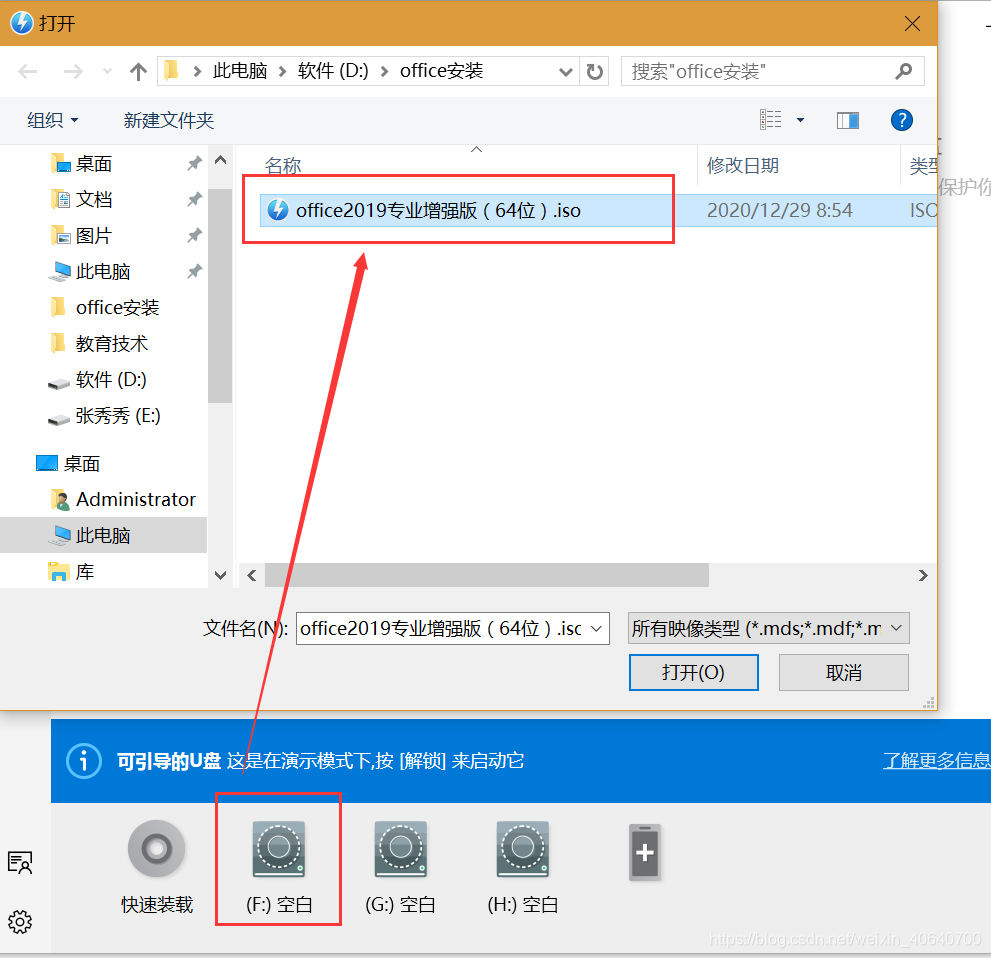991x958 pixels.
Task: Sort by 名称 column header
Action: (x=283, y=166)
